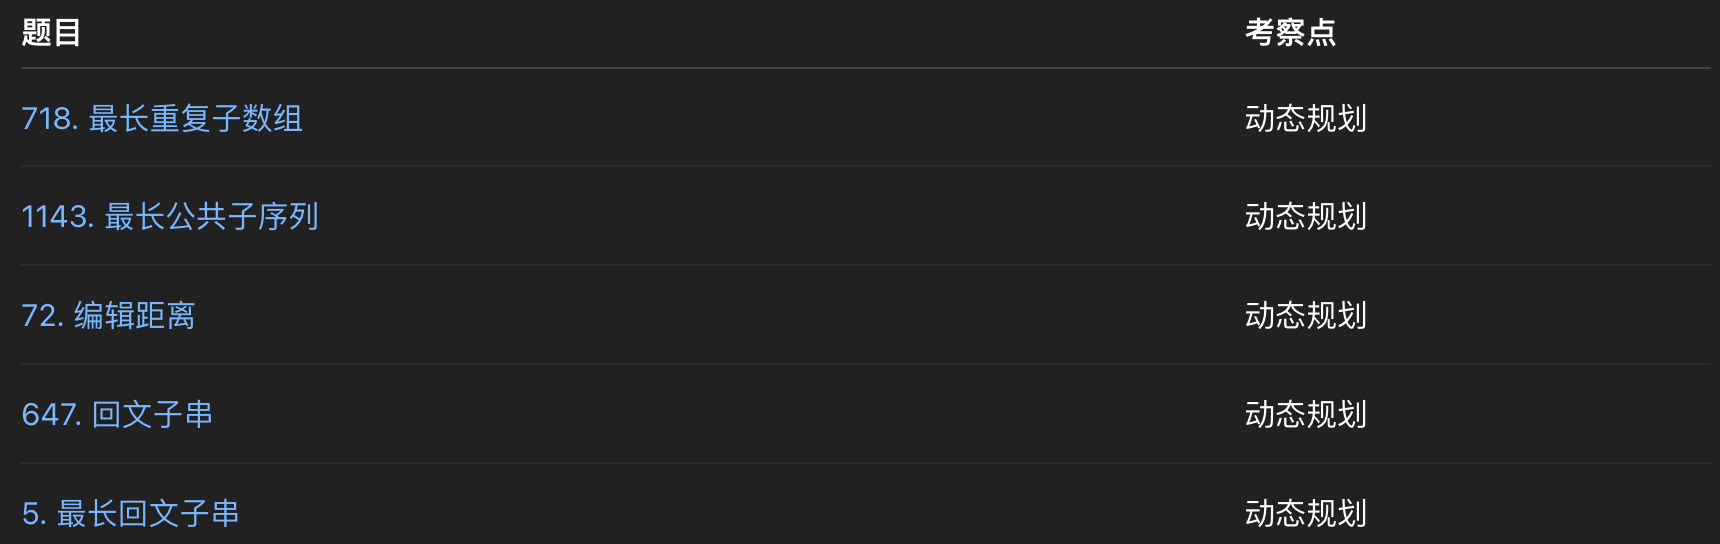
Task: Click the problem number 647
Action: pyautogui.click(x=50, y=415)
